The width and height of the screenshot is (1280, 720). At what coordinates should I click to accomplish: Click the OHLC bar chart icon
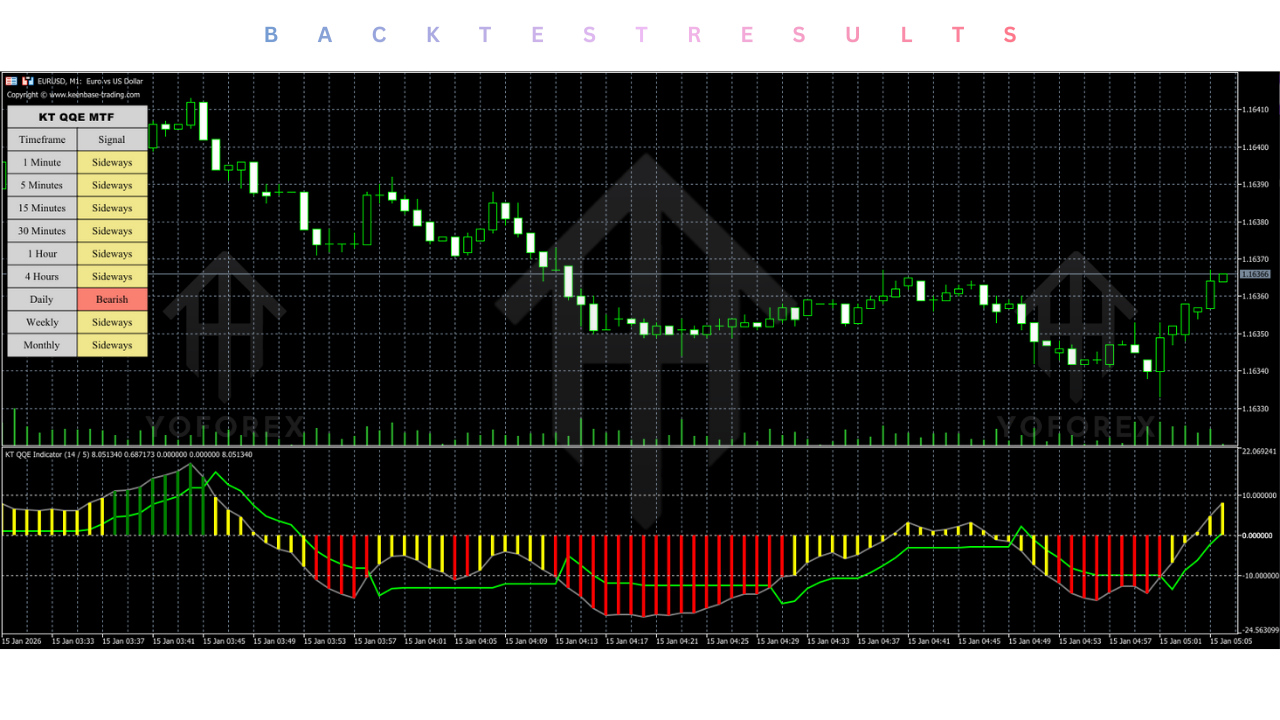point(11,81)
